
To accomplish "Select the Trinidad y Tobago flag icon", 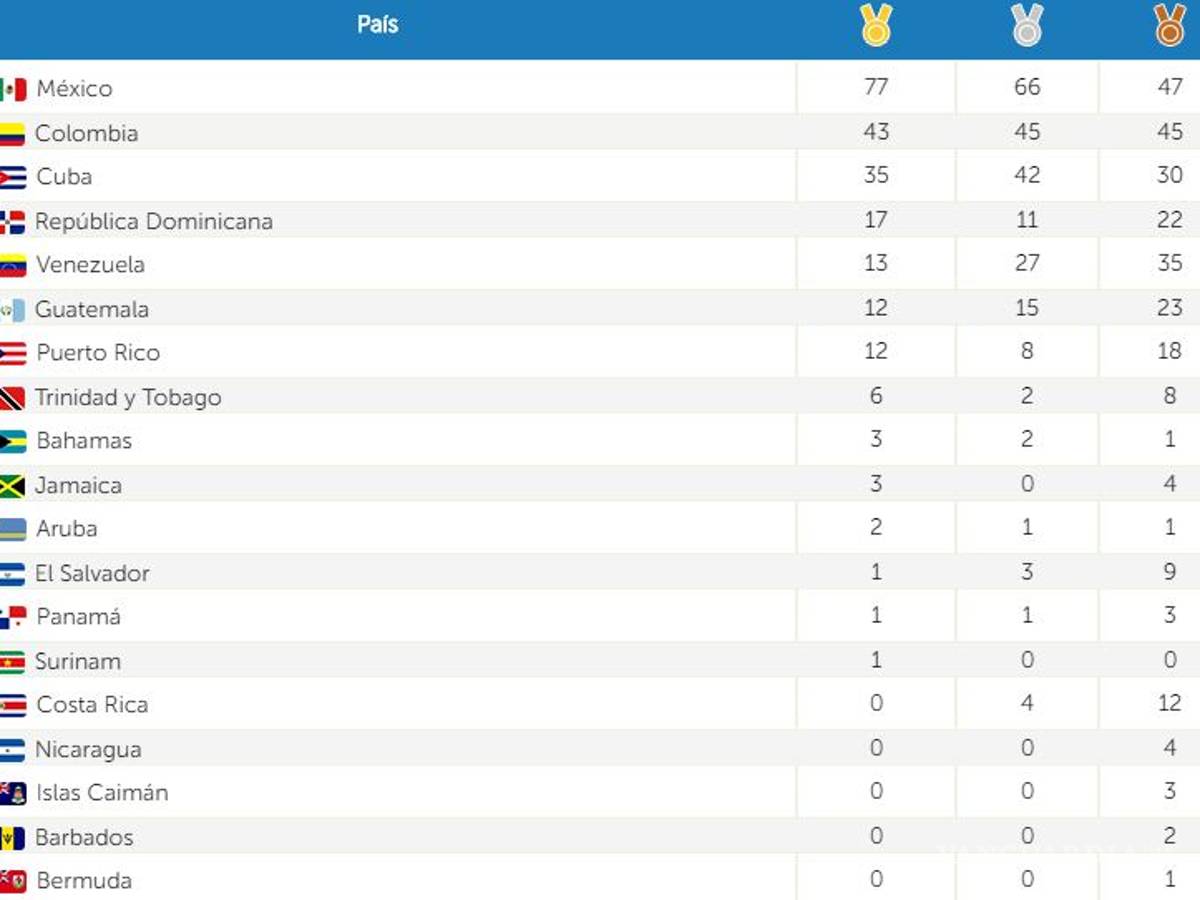I will (x=11, y=396).
